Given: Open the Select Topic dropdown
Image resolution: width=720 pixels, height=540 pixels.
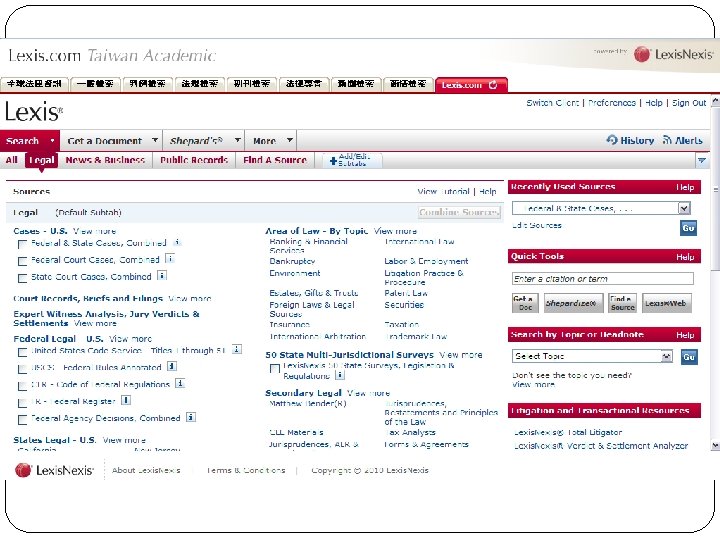Looking at the screenshot, I should click(x=592, y=356).
